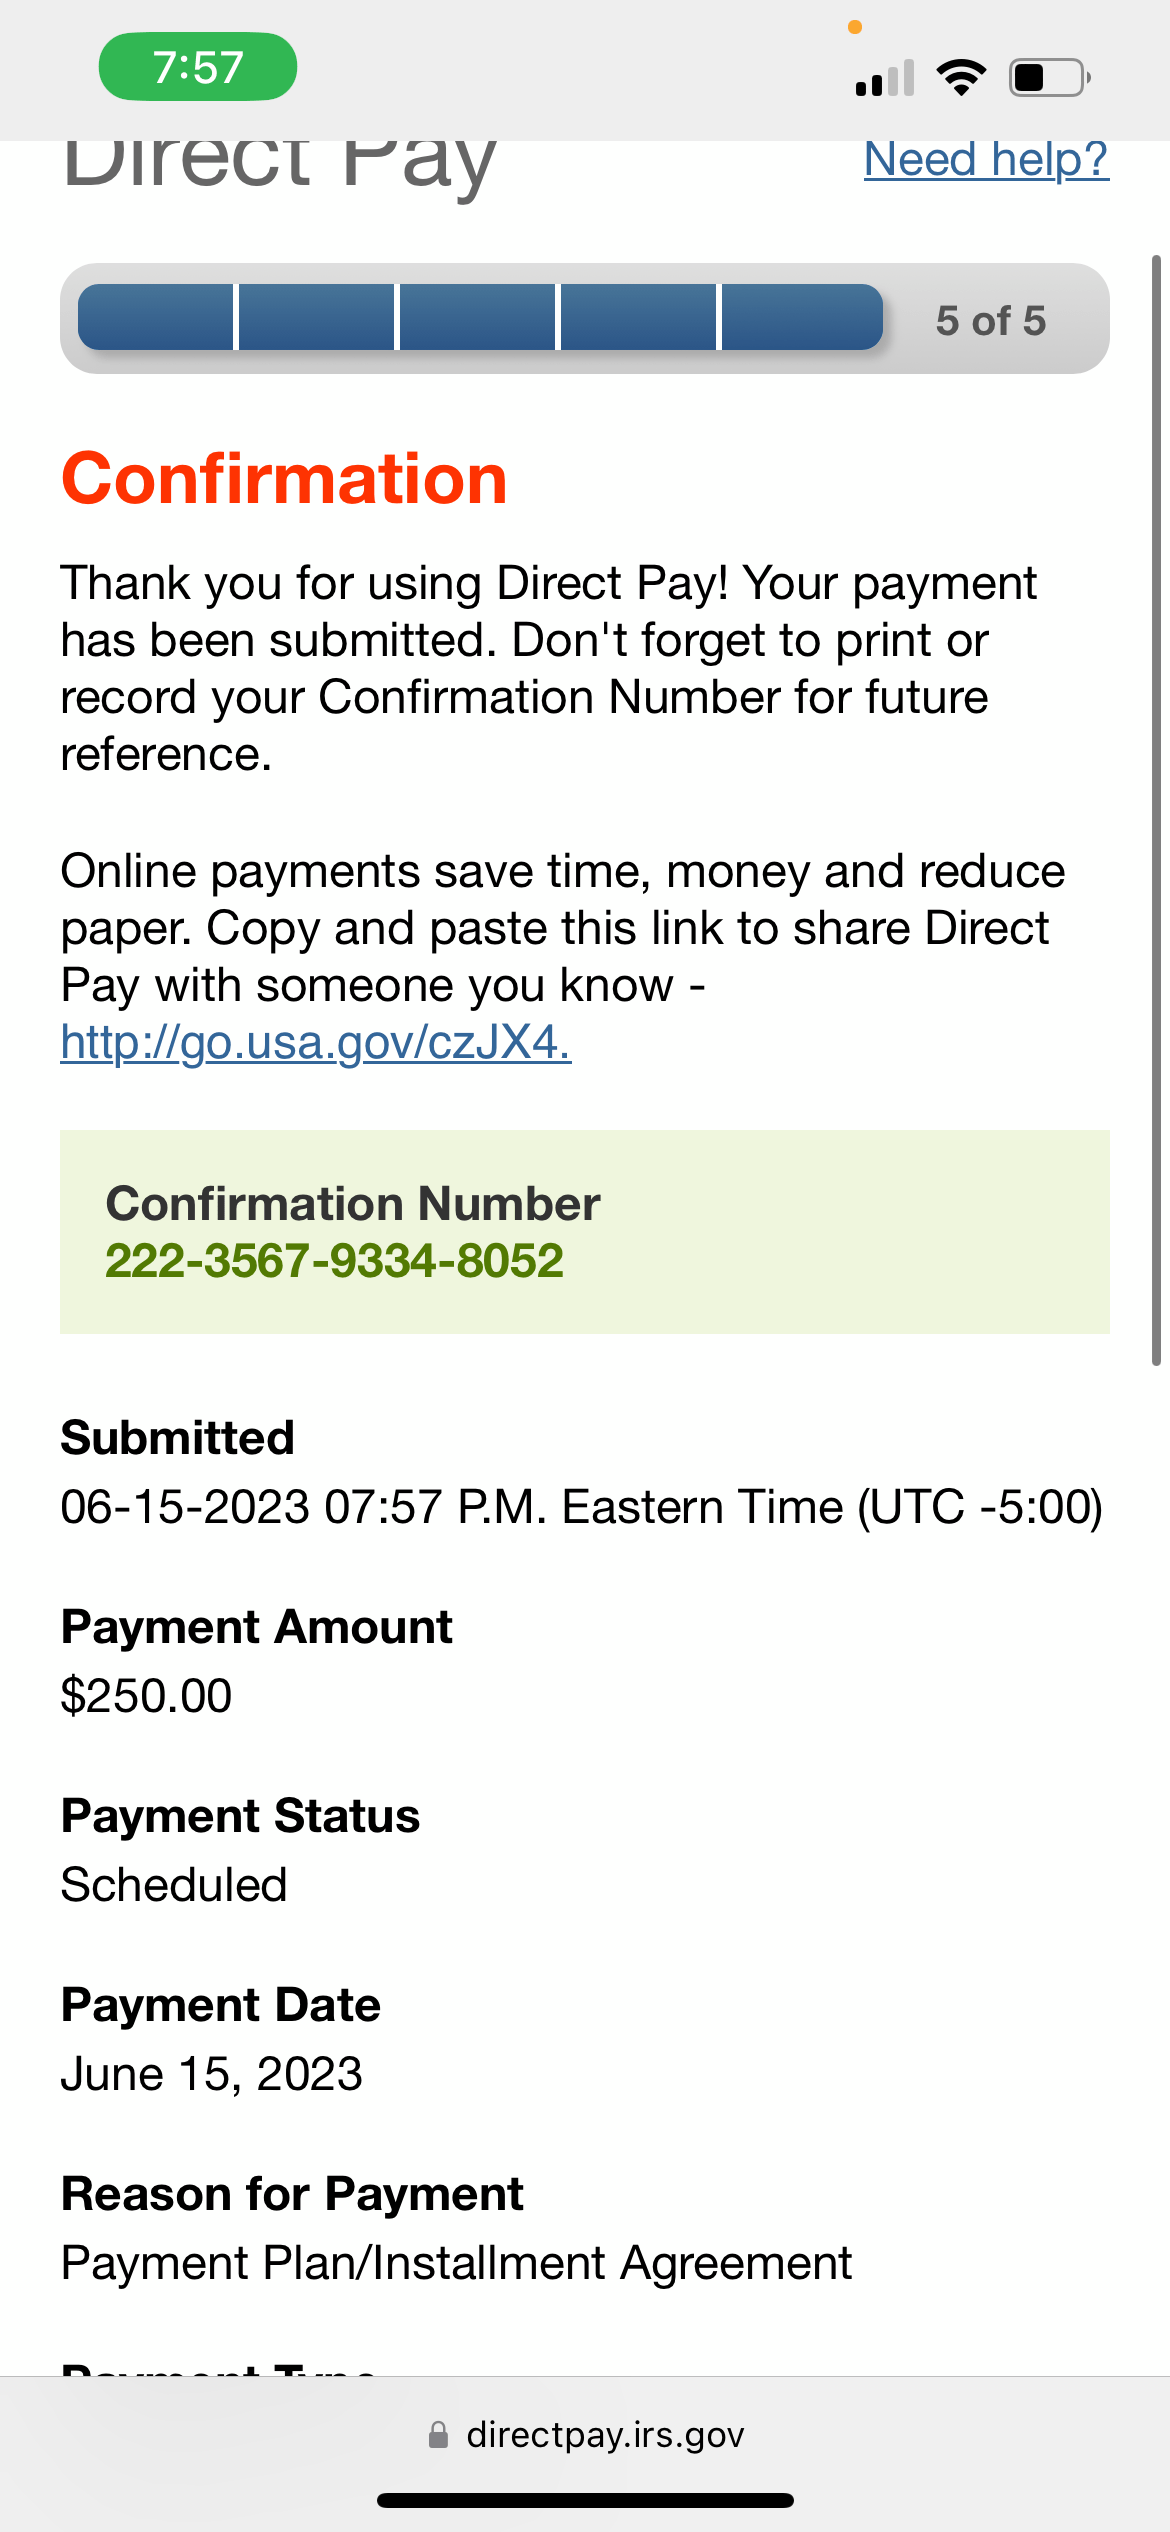Tap the directpay.irs.gov address bar
This screenshot has height=2532, width=1170.
[604, 2435]
